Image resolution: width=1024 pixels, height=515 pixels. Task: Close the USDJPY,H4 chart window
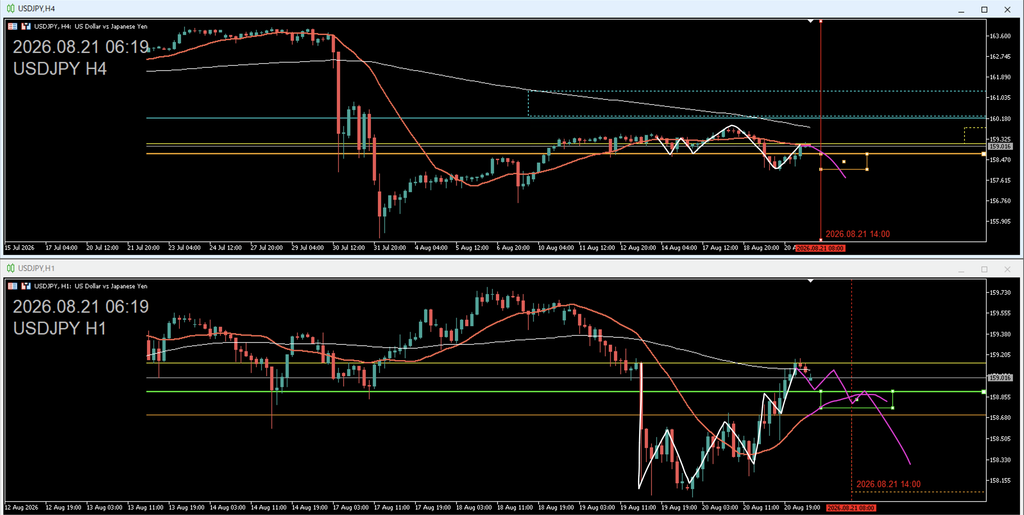(1008, 9)
